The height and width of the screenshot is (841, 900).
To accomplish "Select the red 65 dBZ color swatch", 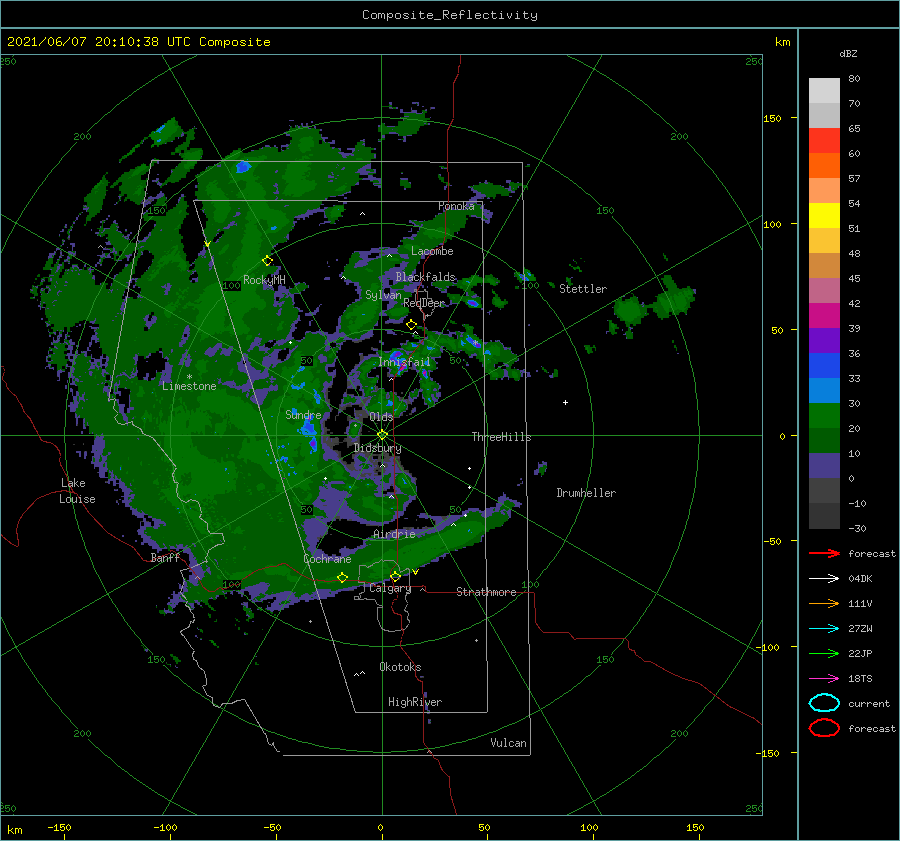I will click(x=824, y=140).
